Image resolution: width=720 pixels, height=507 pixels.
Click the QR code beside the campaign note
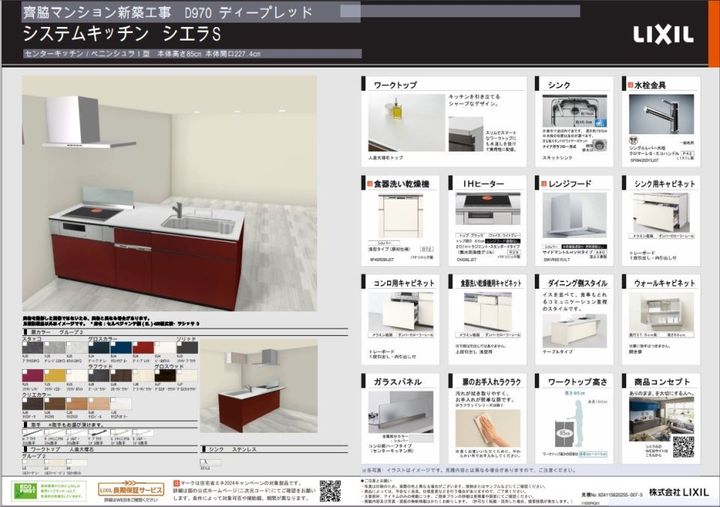click(330, 490)
